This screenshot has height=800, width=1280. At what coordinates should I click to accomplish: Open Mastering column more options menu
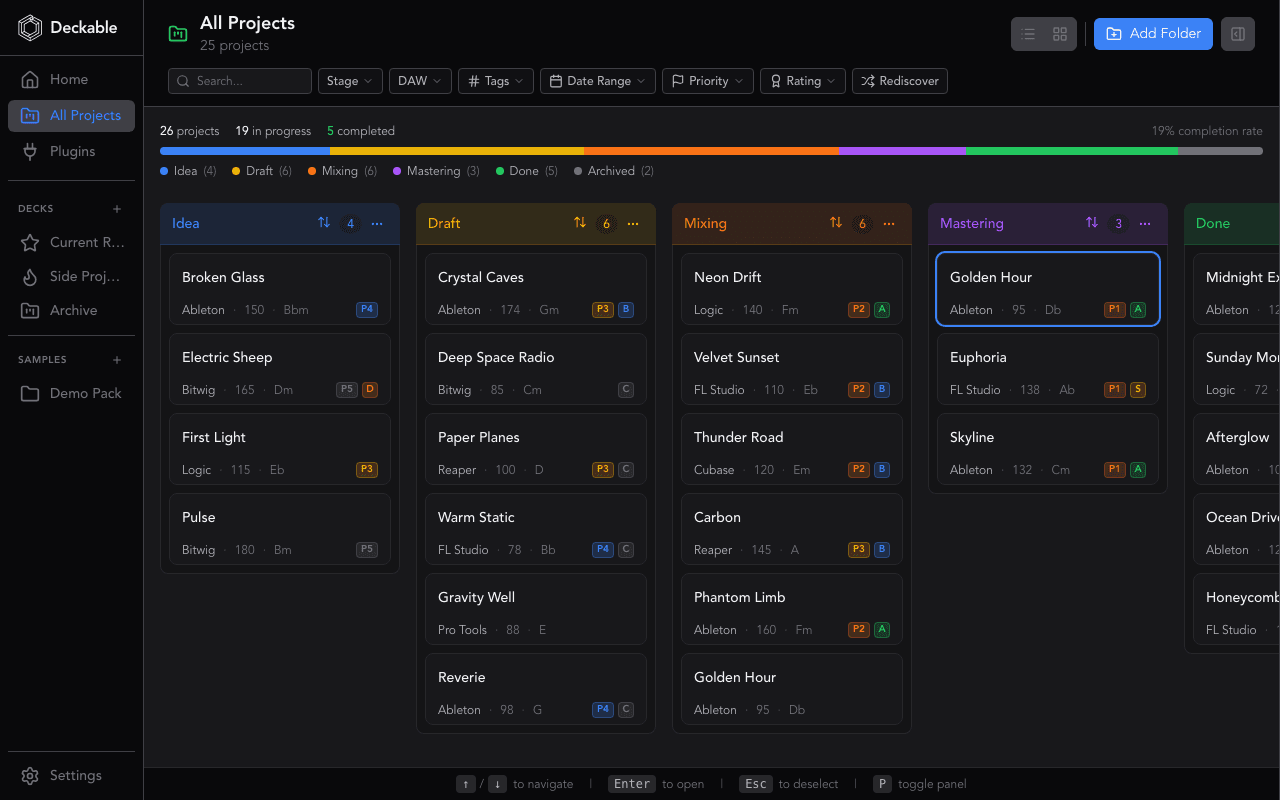click(x=1145, y=224)
